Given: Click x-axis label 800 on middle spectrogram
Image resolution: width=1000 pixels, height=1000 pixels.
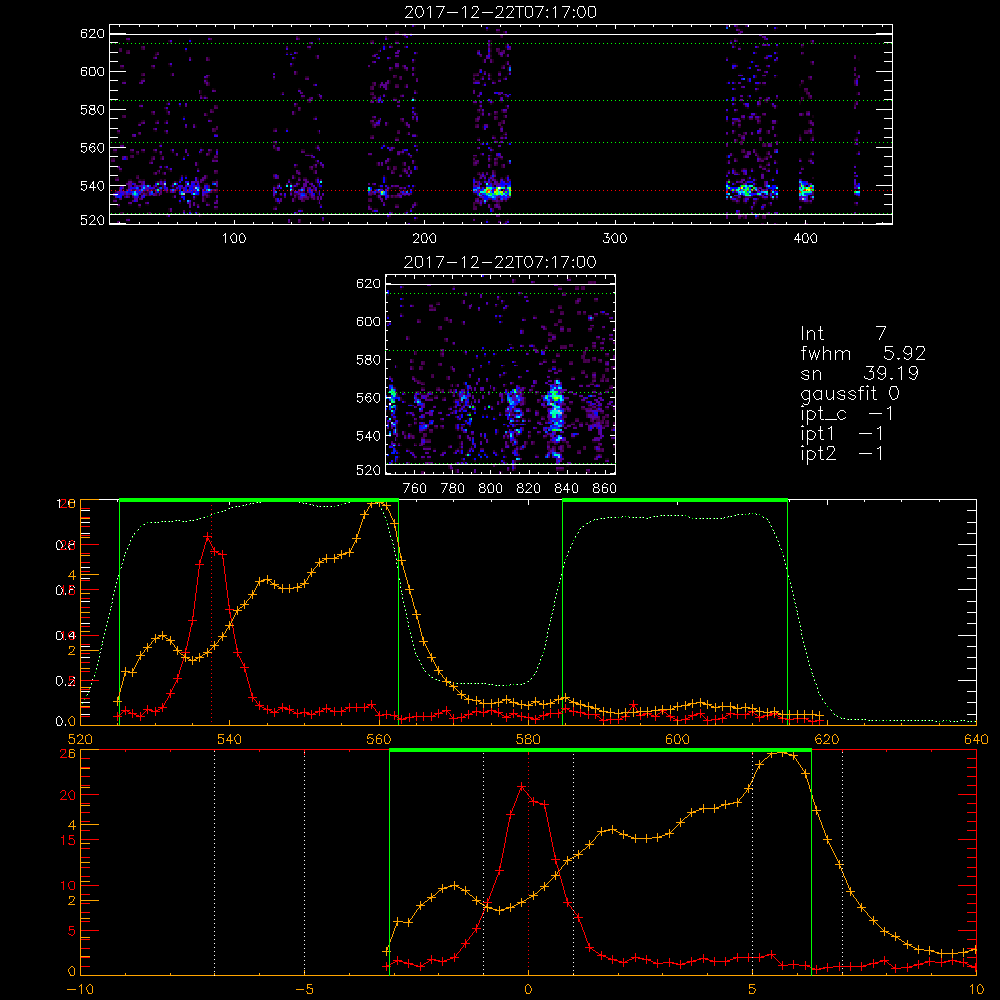Looking at the screenshot, I should point(490,489).
